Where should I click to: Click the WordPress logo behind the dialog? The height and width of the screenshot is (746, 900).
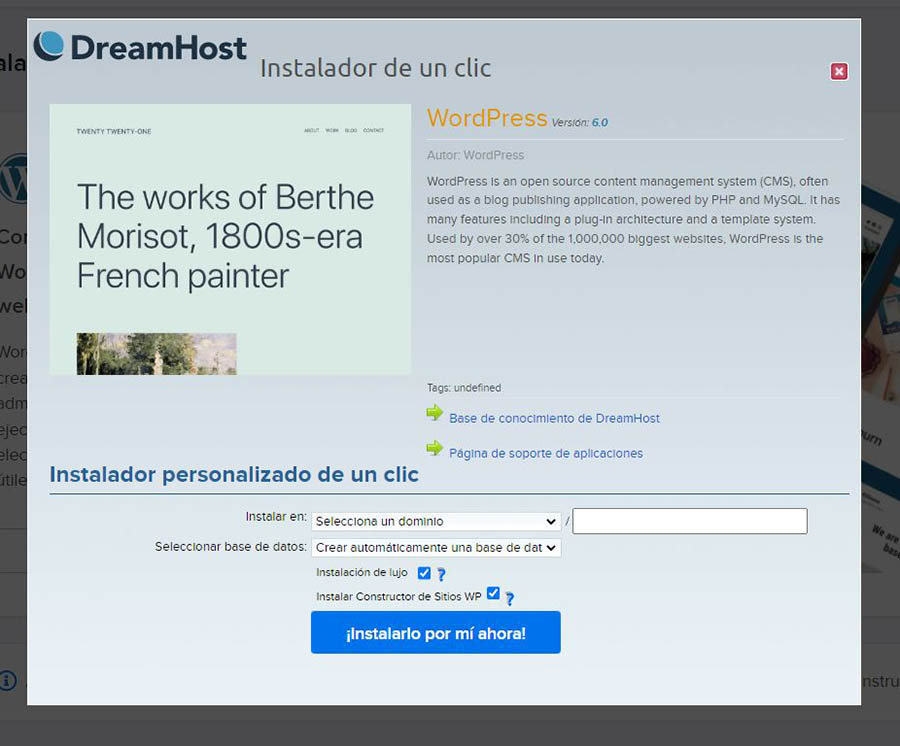tap(14, 180)
